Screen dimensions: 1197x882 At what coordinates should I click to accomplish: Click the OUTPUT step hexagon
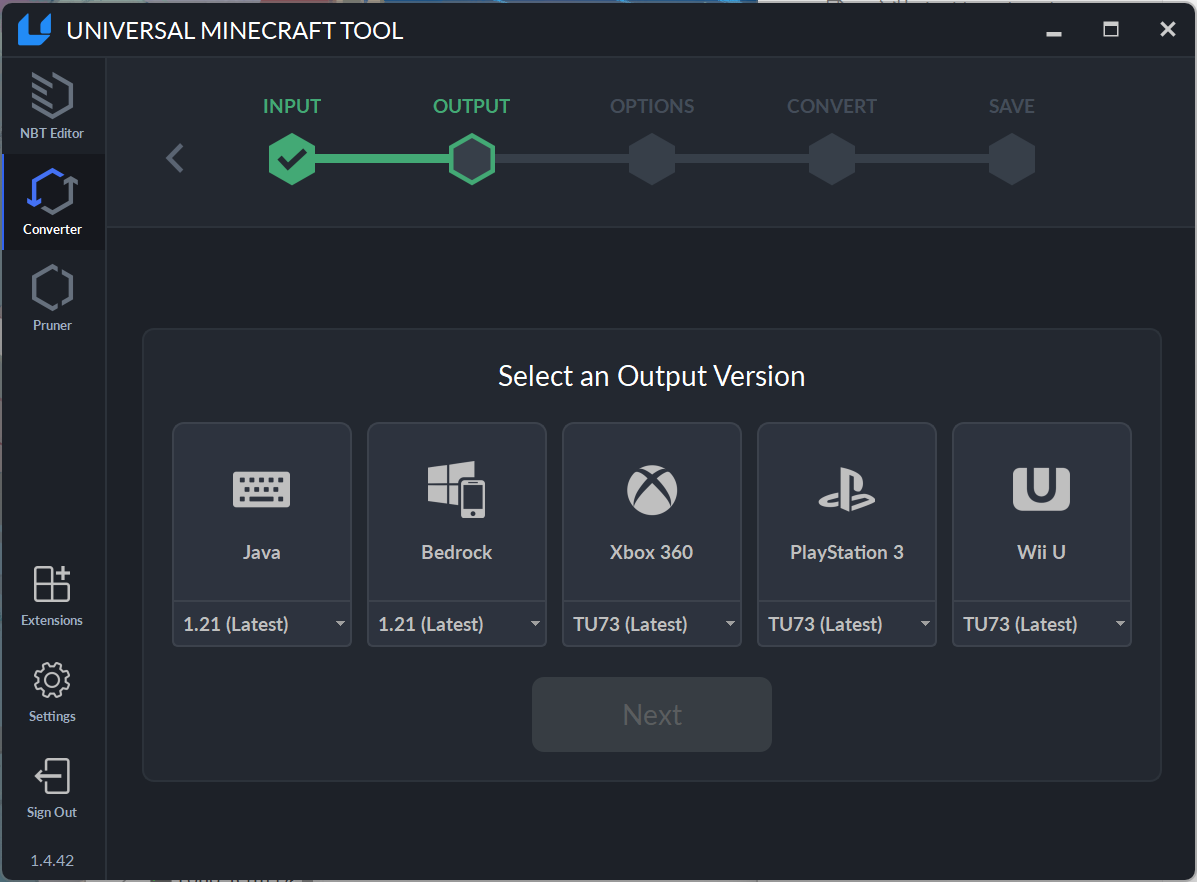pyautogui.click(x=472, y=159)
